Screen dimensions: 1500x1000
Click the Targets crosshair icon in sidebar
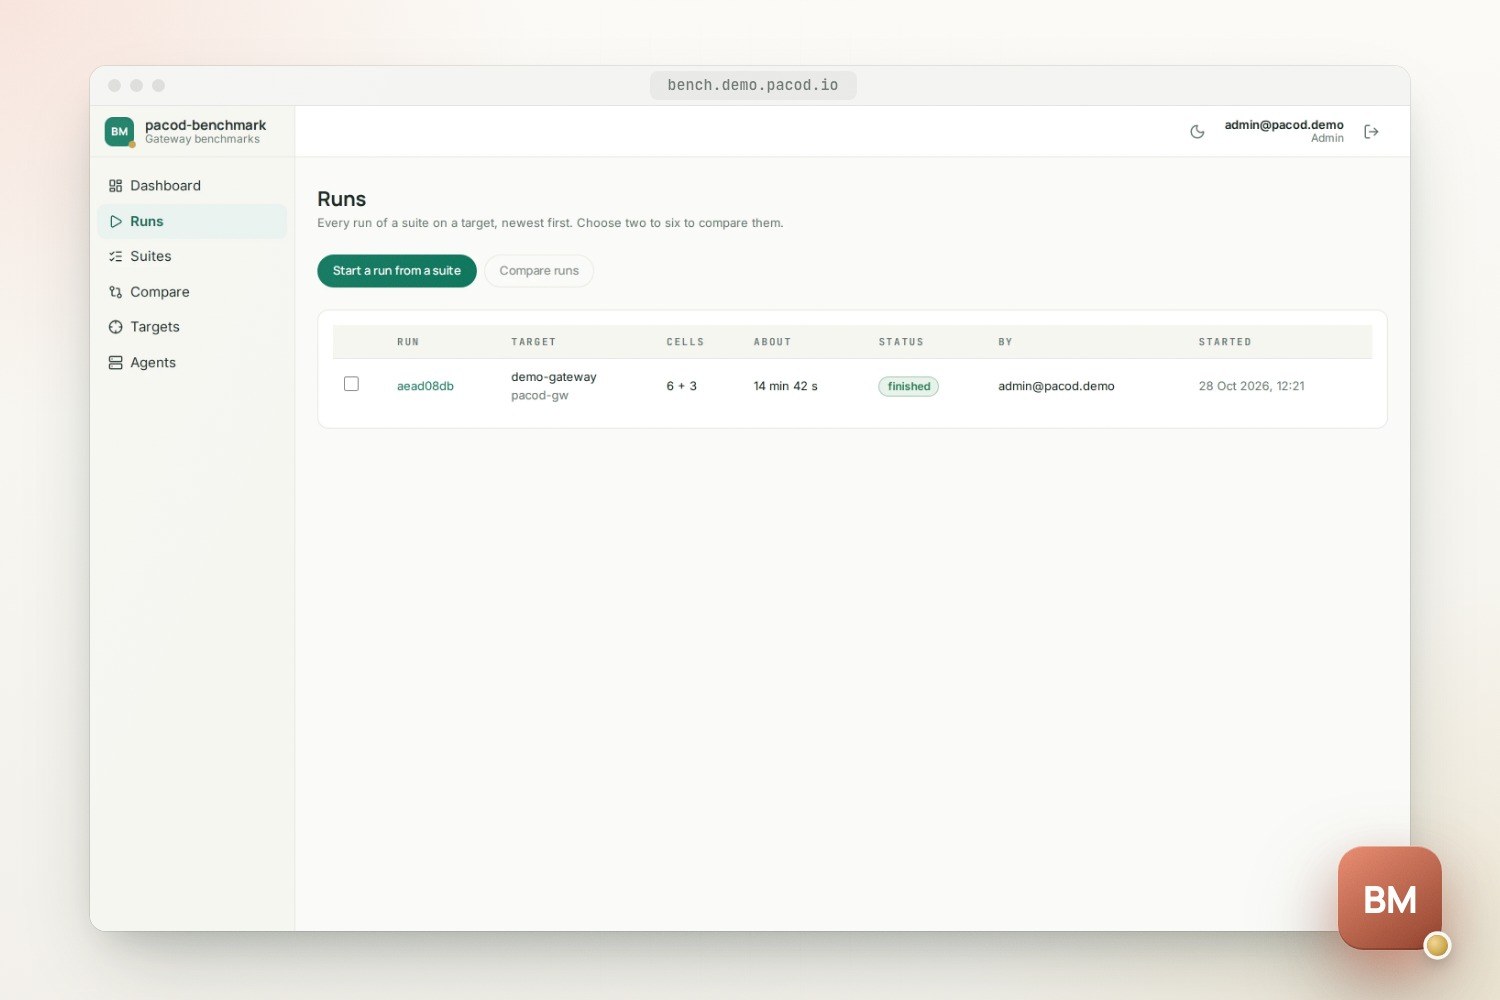click(116, 327)
